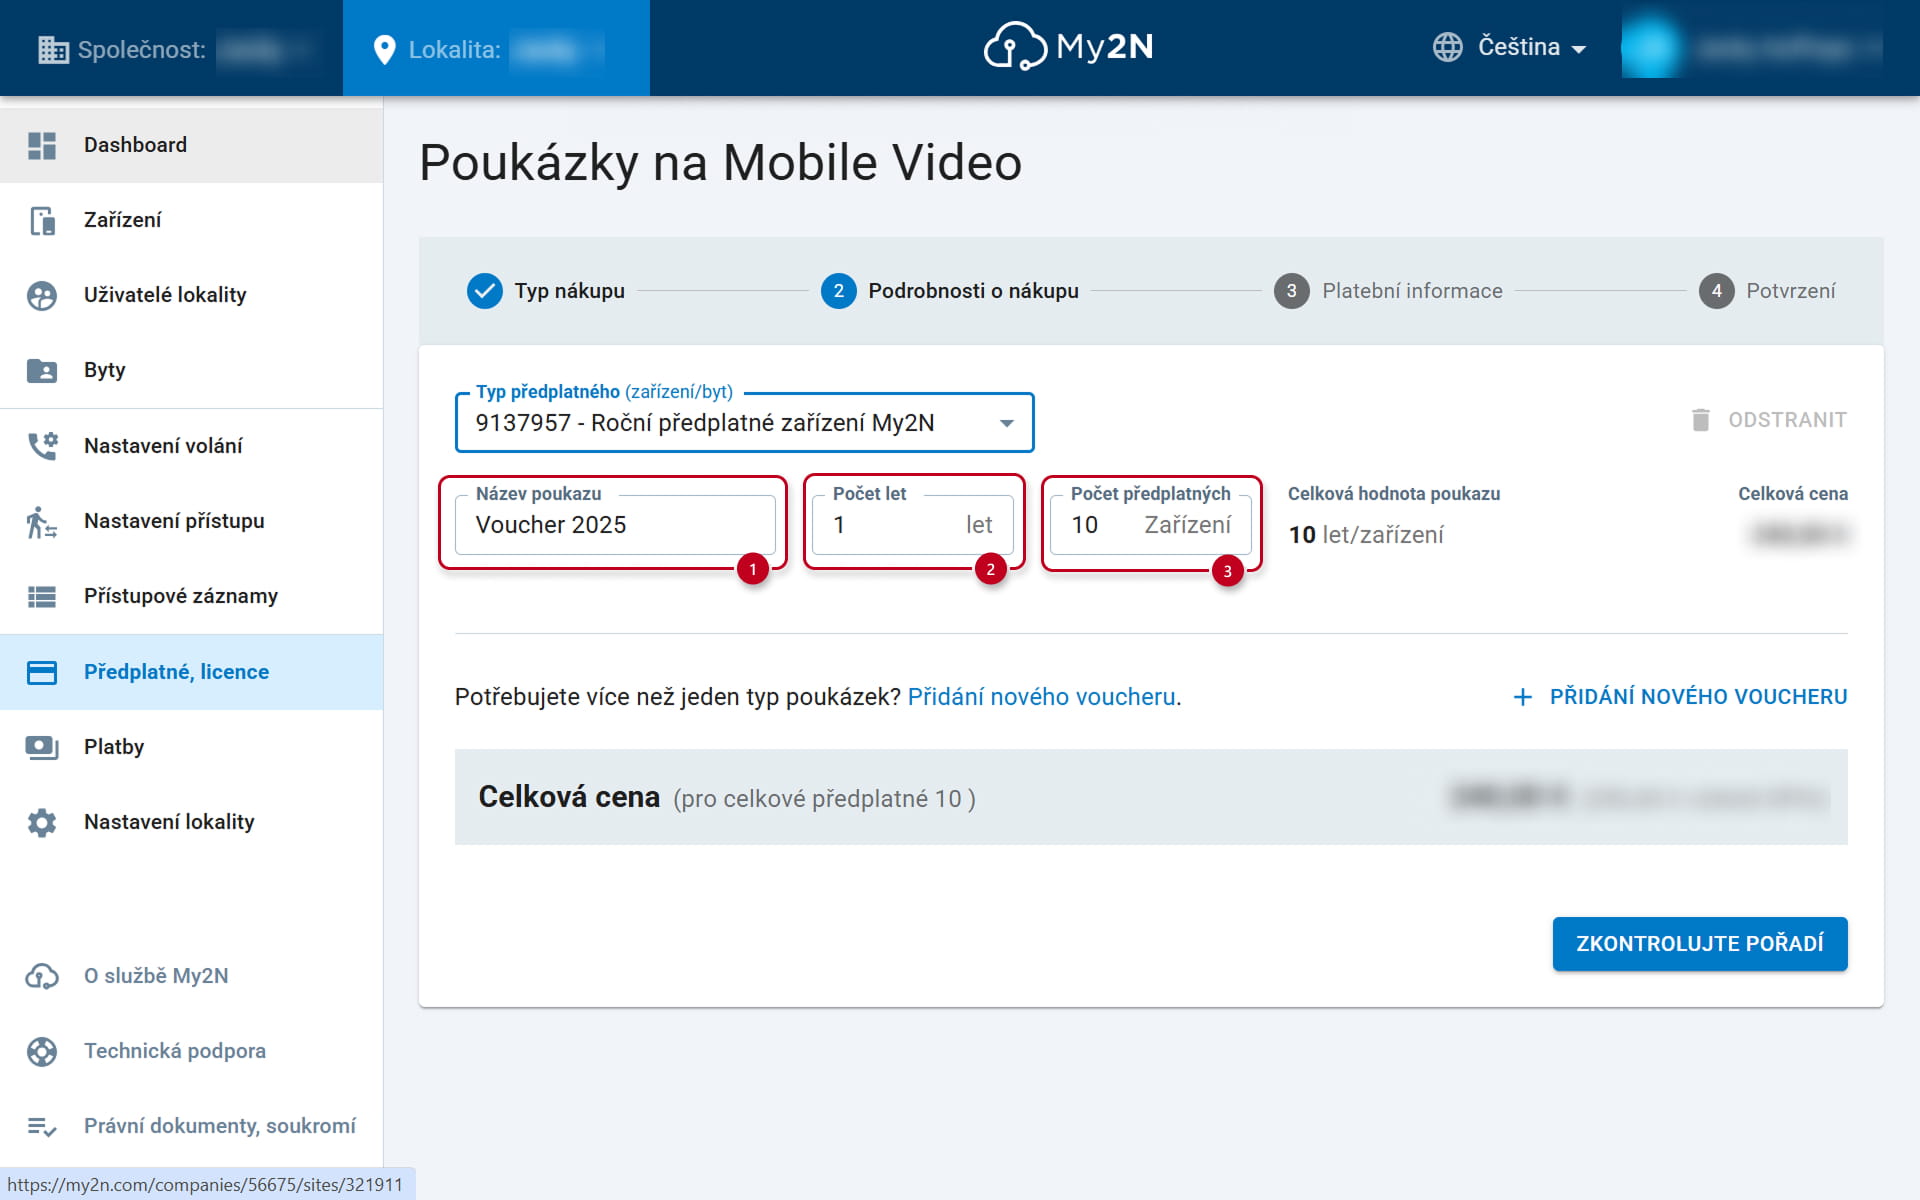This screenshot has height=1200, width=1920.
Task: Click the trash bin icon
Action: coord(1700,420)
